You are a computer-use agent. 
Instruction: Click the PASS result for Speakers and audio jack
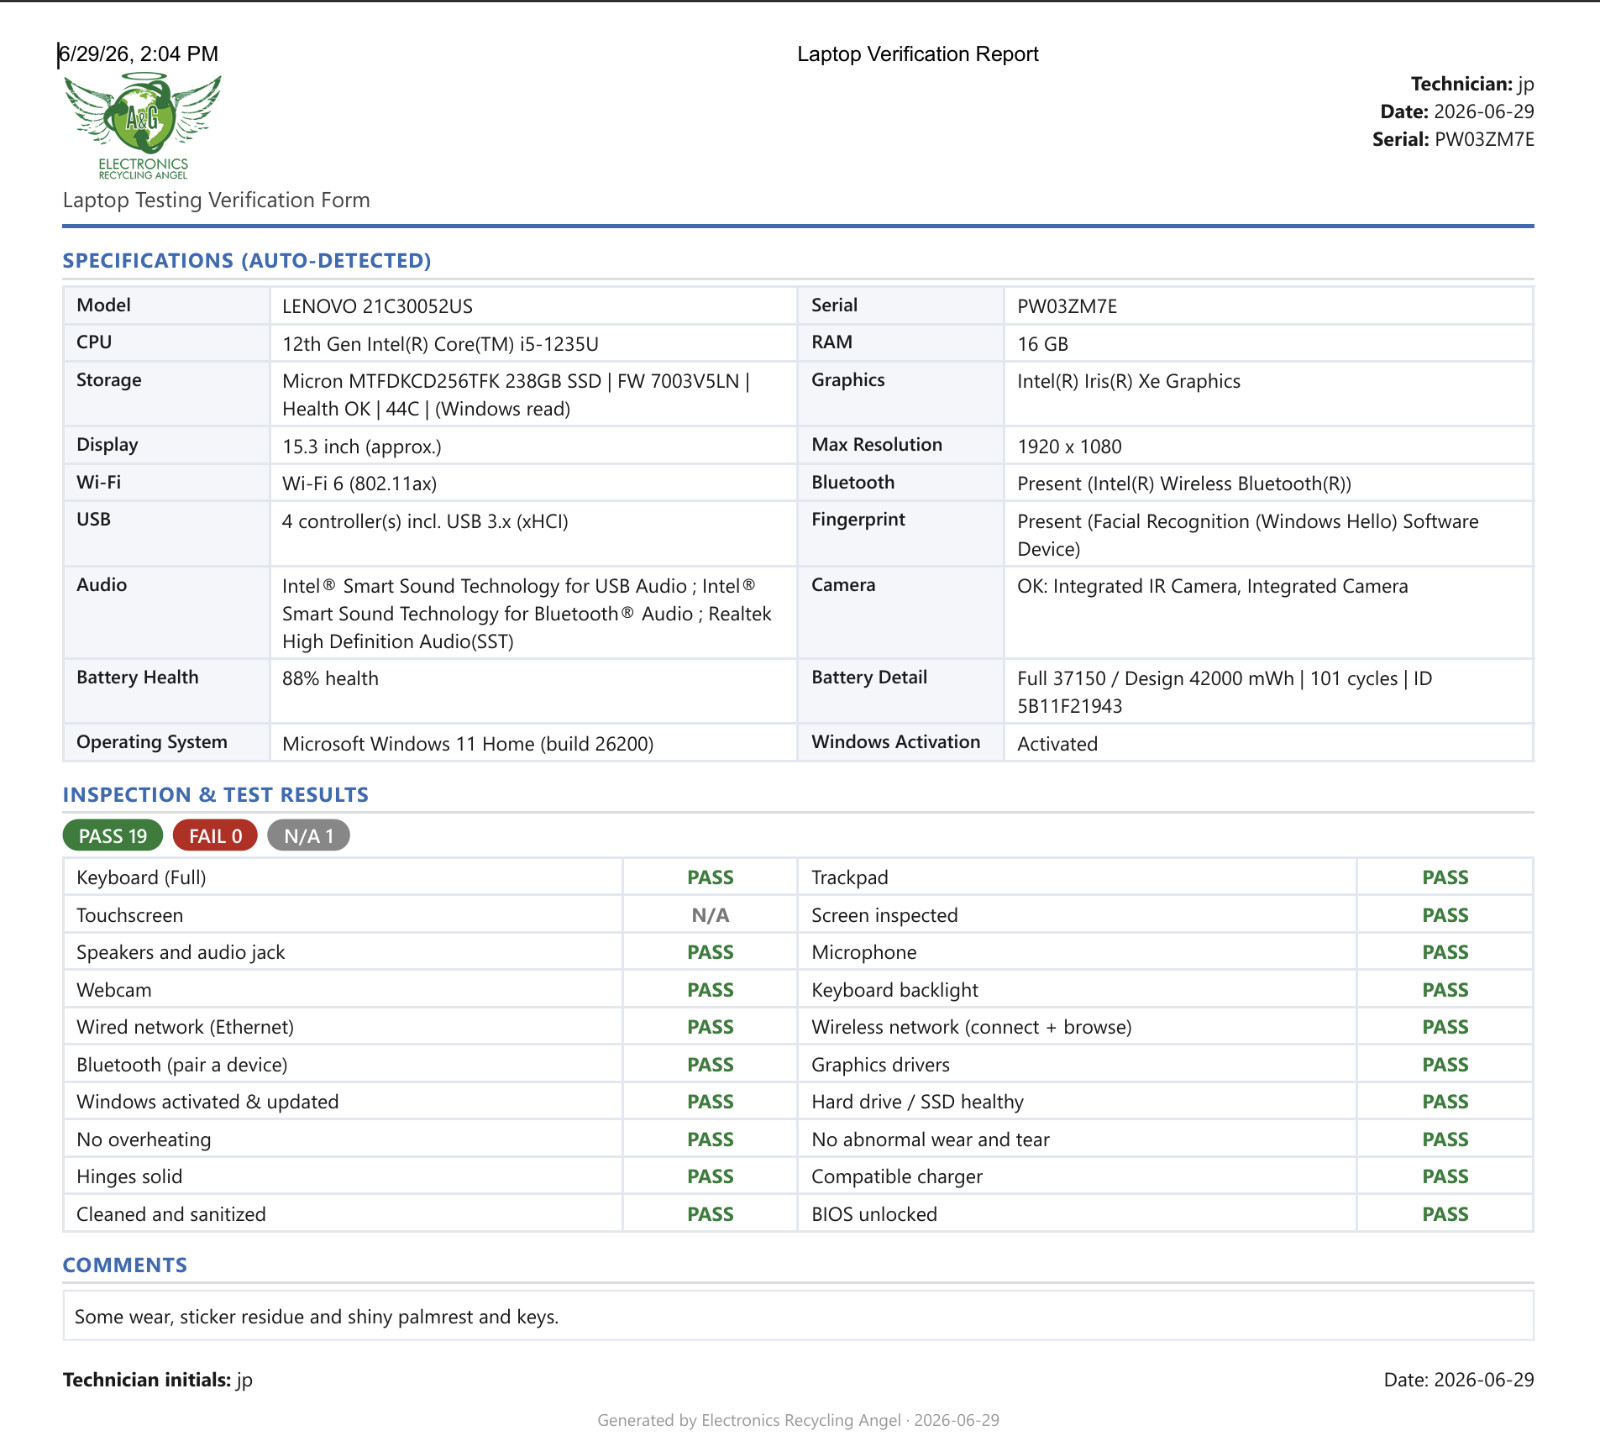pos(710,952)
